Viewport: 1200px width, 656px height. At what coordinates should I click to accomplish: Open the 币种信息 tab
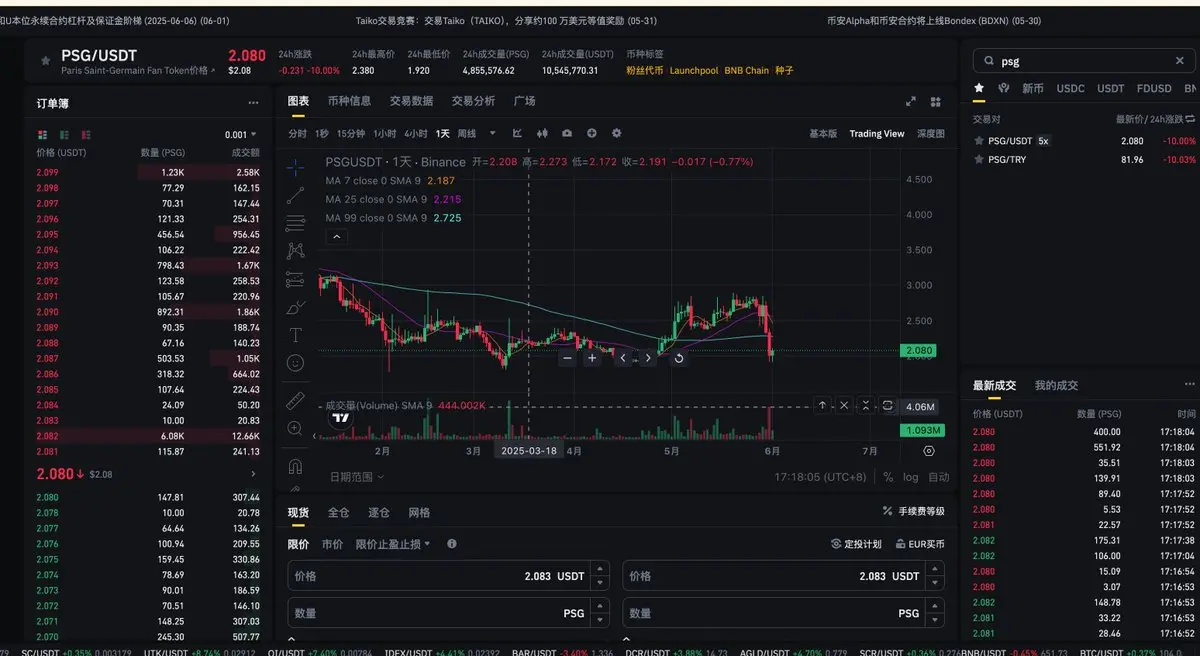pos(349,101)
